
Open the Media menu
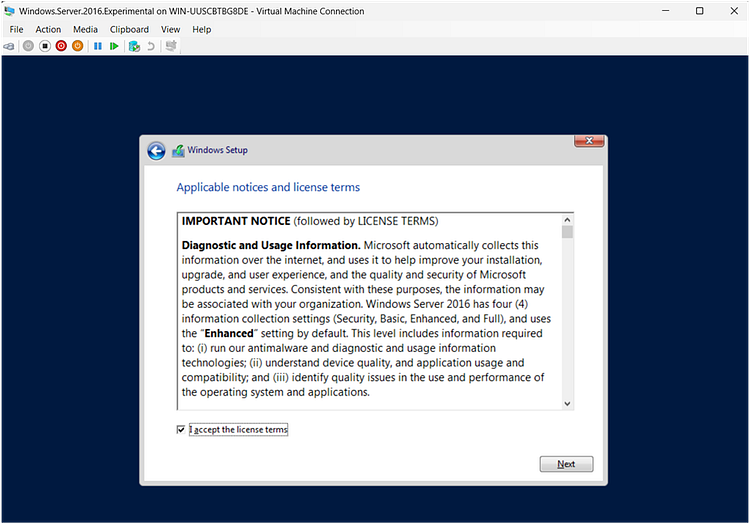click(85, 29)
